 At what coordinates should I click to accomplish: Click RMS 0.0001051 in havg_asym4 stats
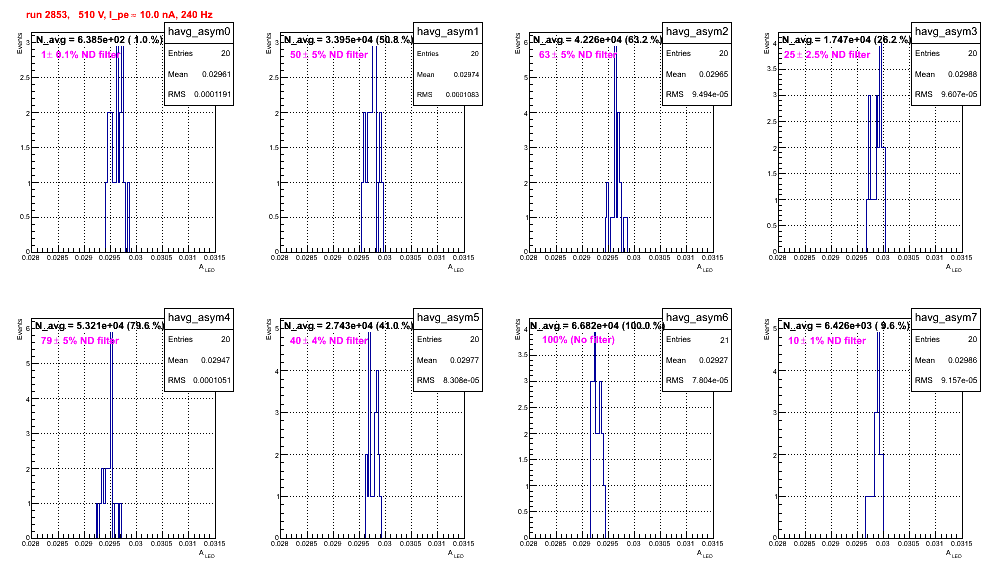(199, 380)
